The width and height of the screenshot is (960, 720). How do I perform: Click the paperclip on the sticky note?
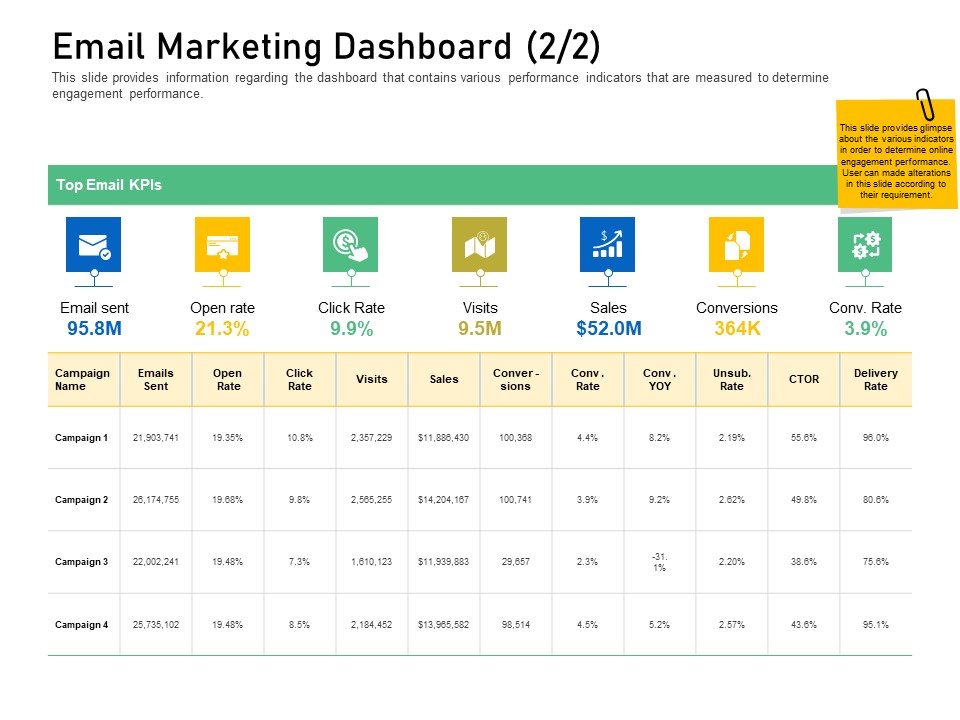tap(925, 104)
